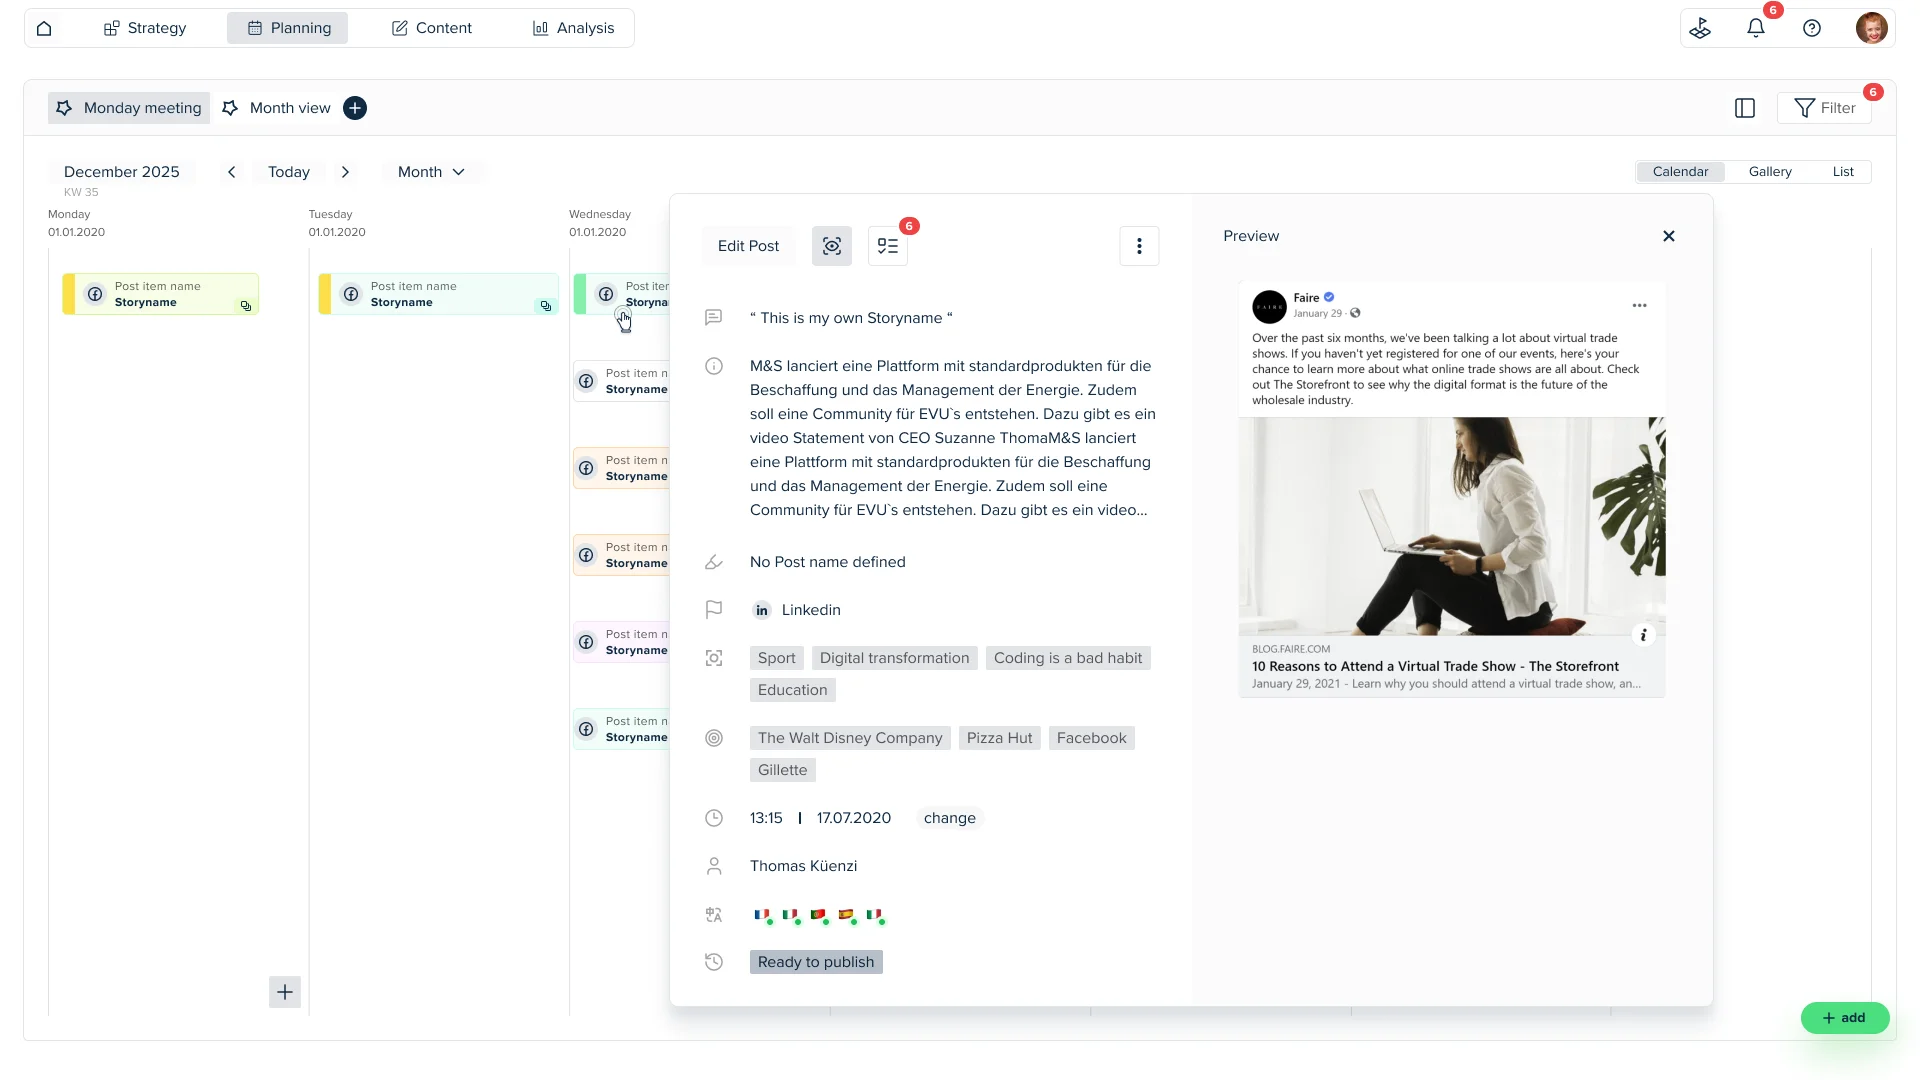The image size is (1920, 1080).
Task: Click the info icon on preview image
Action: click(1643, 635)
